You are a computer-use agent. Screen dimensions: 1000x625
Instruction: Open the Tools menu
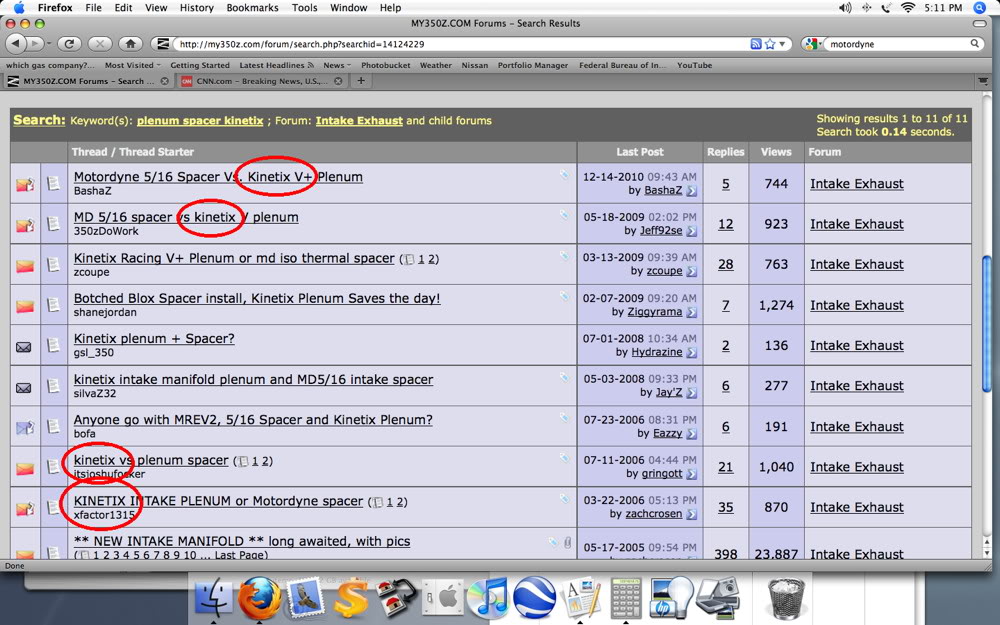point(304,8)
